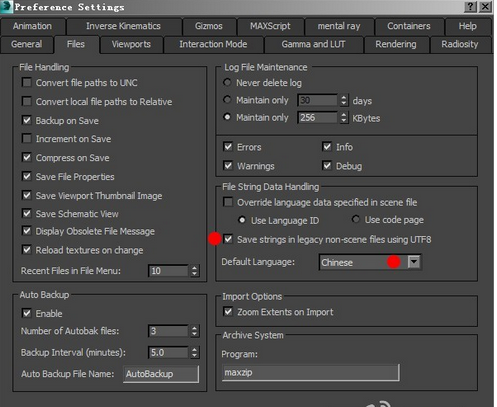This screenshot has width=497, height=407.
Task: Switch to the Animation tab
Action: pos(32,26)
